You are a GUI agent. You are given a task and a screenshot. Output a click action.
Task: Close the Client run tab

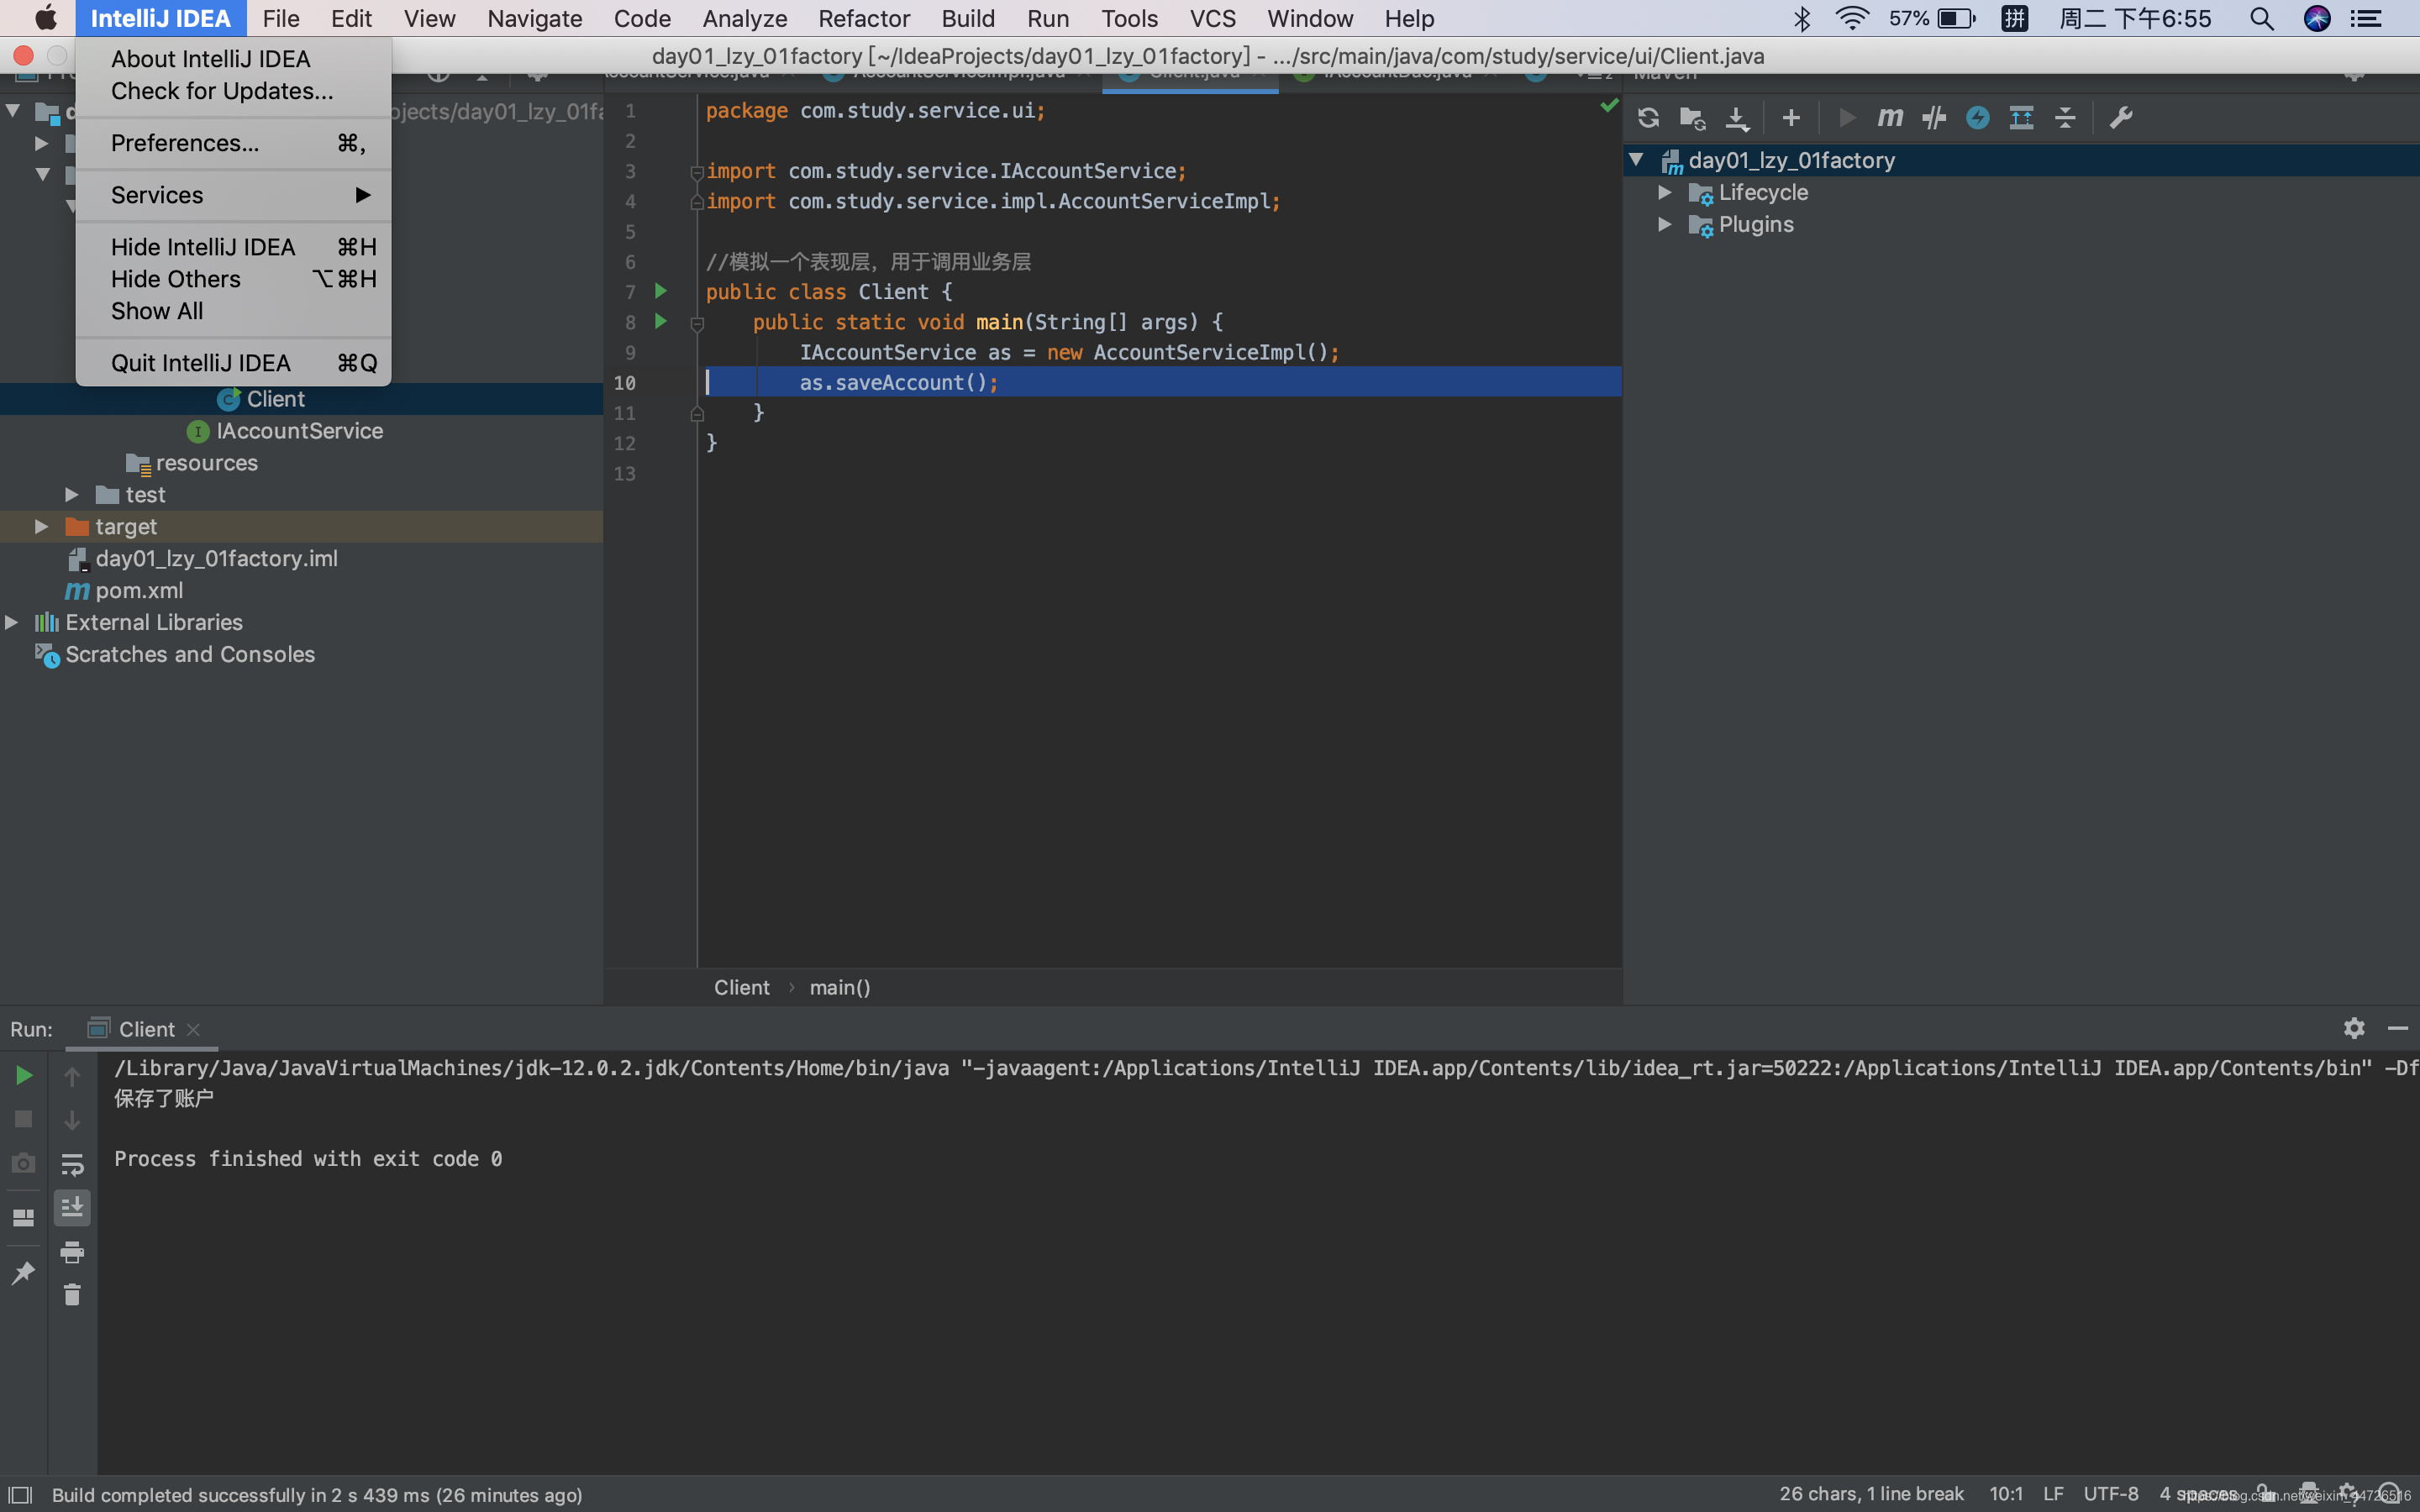pyautogui.click(x=194, y=1030)
